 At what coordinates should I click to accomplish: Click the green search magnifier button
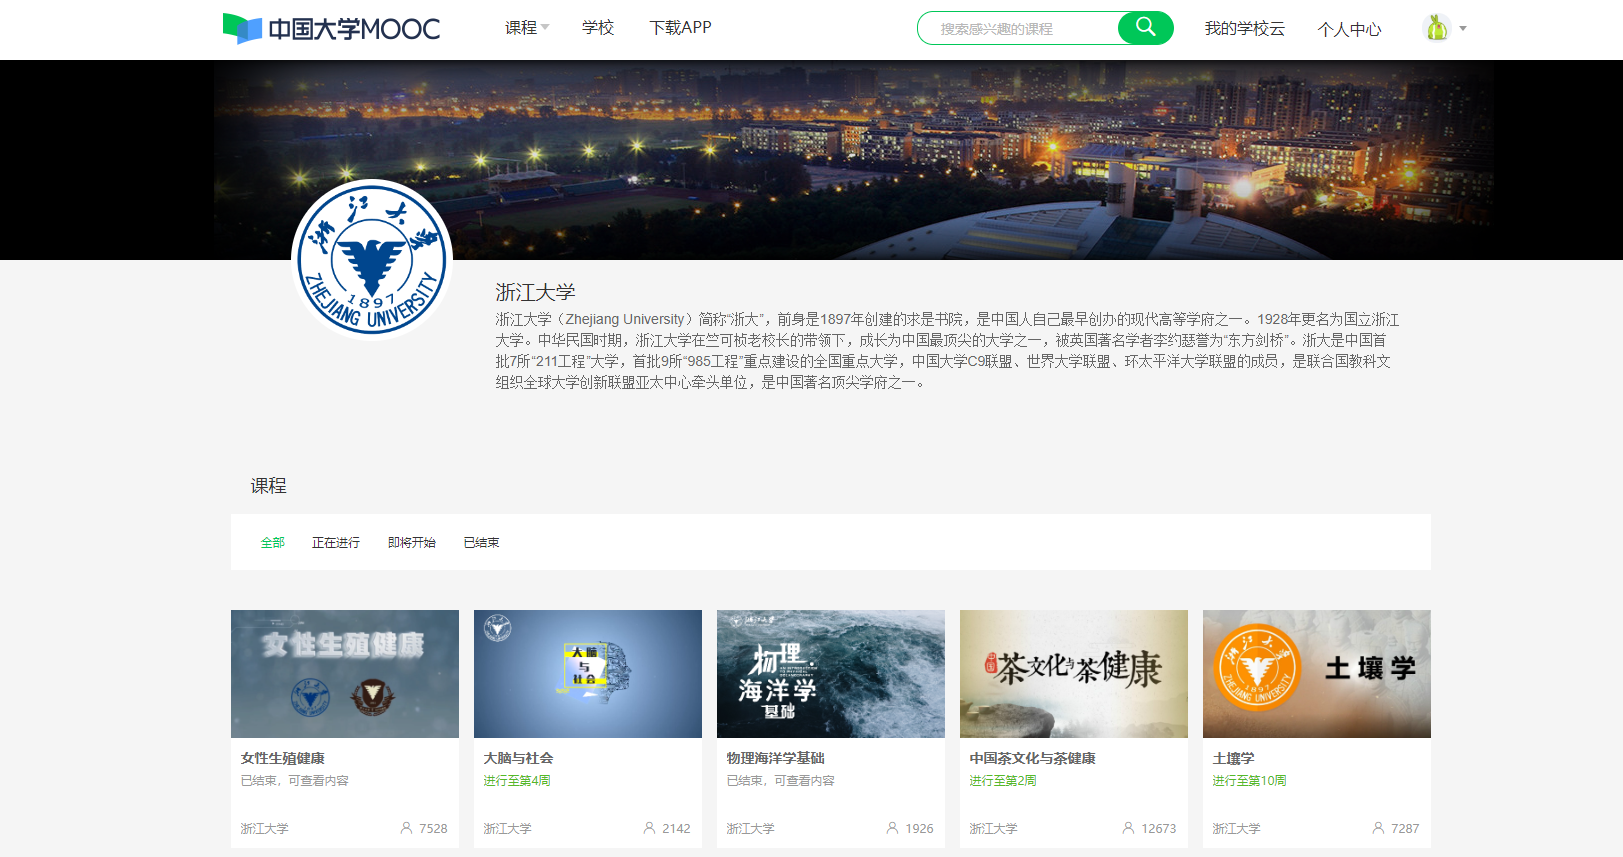1145,28
